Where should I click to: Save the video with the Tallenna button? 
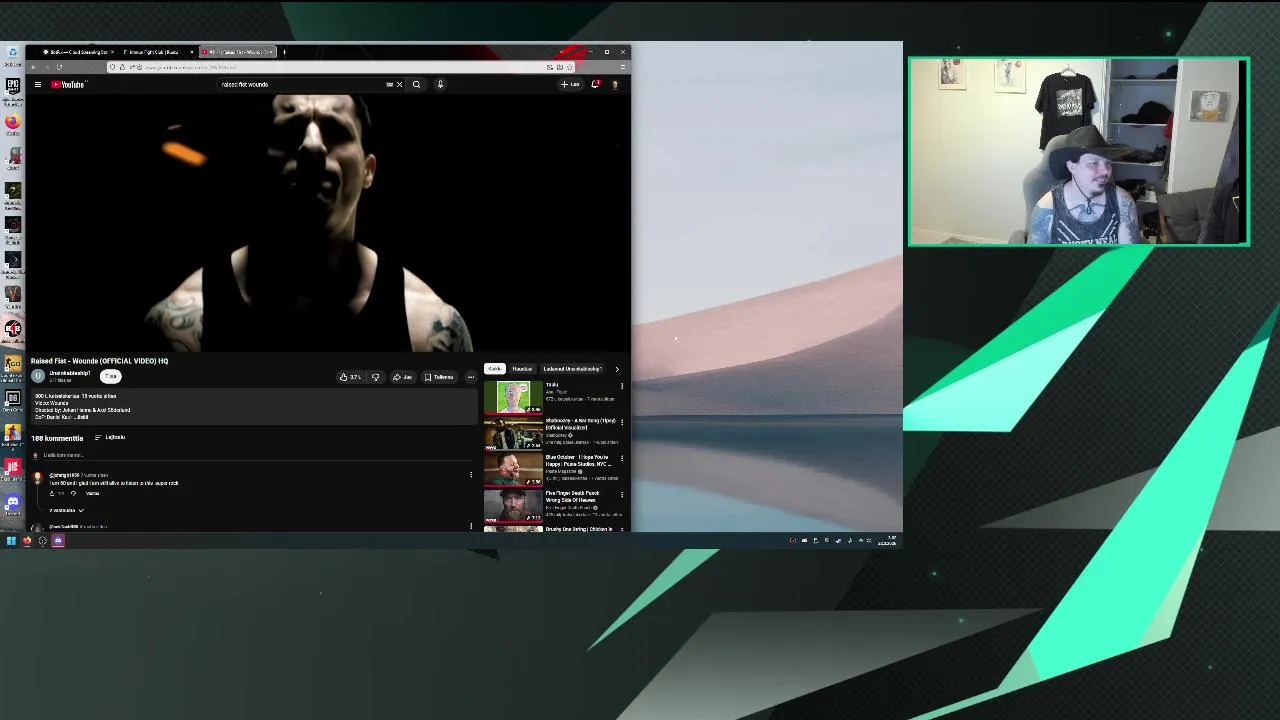click(439, 377)
